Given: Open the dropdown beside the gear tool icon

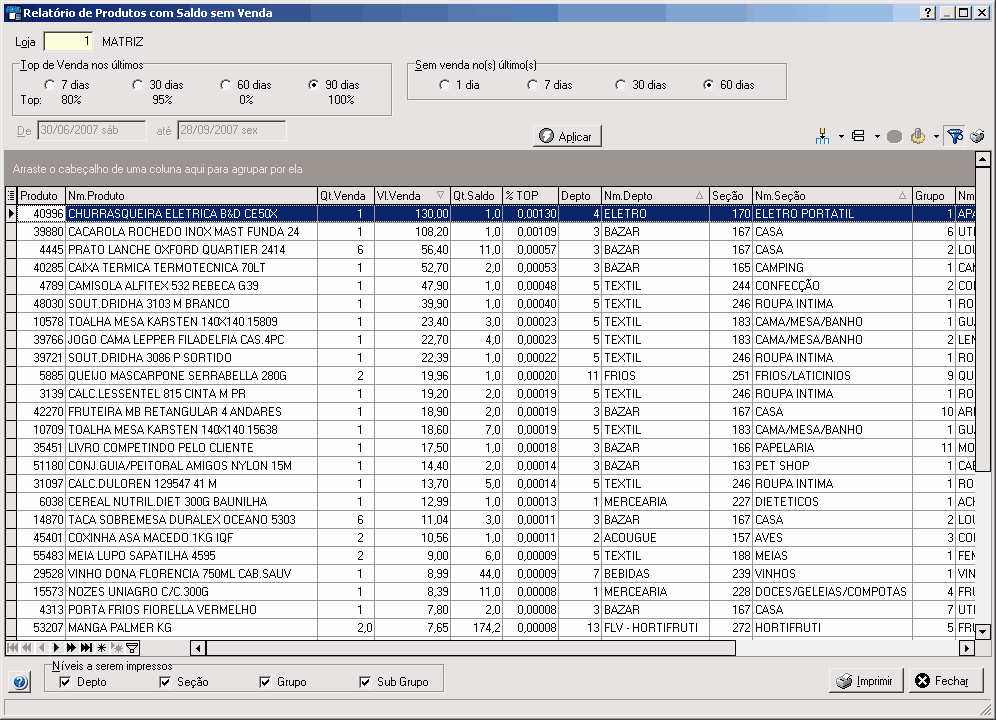Looking at the screenshot, I should click(x=936, y=137).
